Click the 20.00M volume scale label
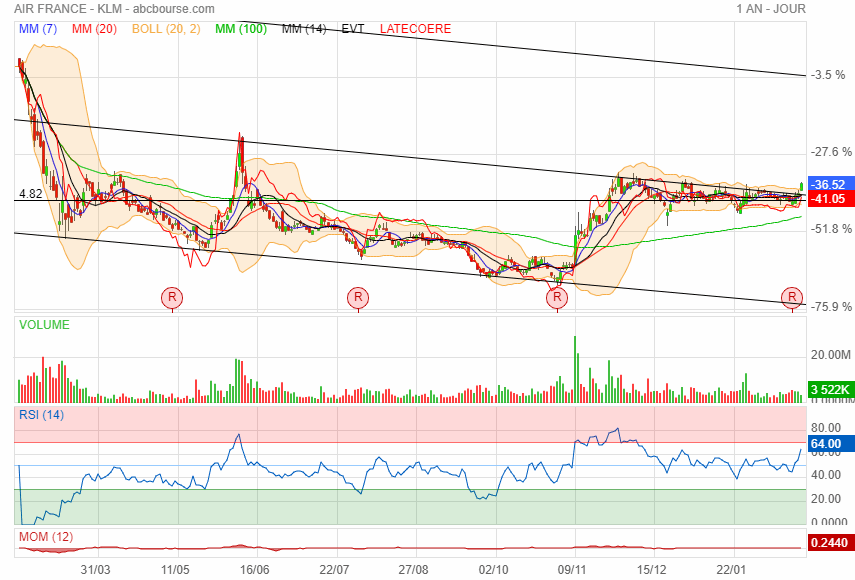Screen dimensions: 855x580 point(830,355)
